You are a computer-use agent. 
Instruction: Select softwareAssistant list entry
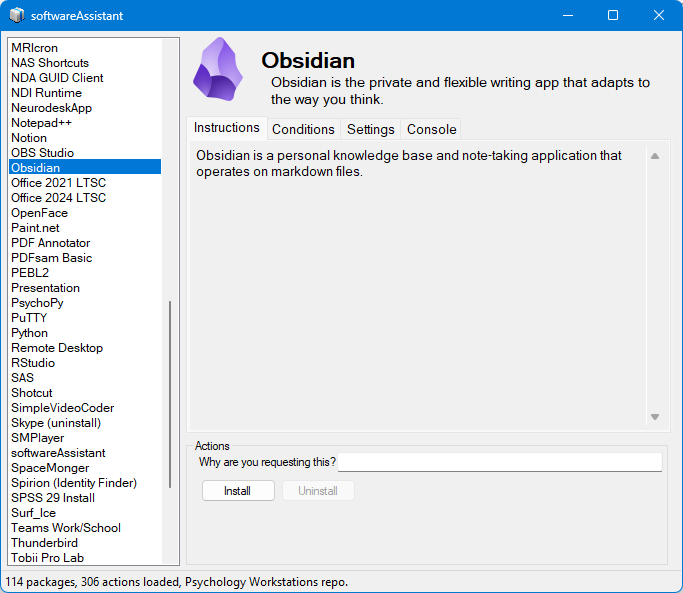click(85, 453)
